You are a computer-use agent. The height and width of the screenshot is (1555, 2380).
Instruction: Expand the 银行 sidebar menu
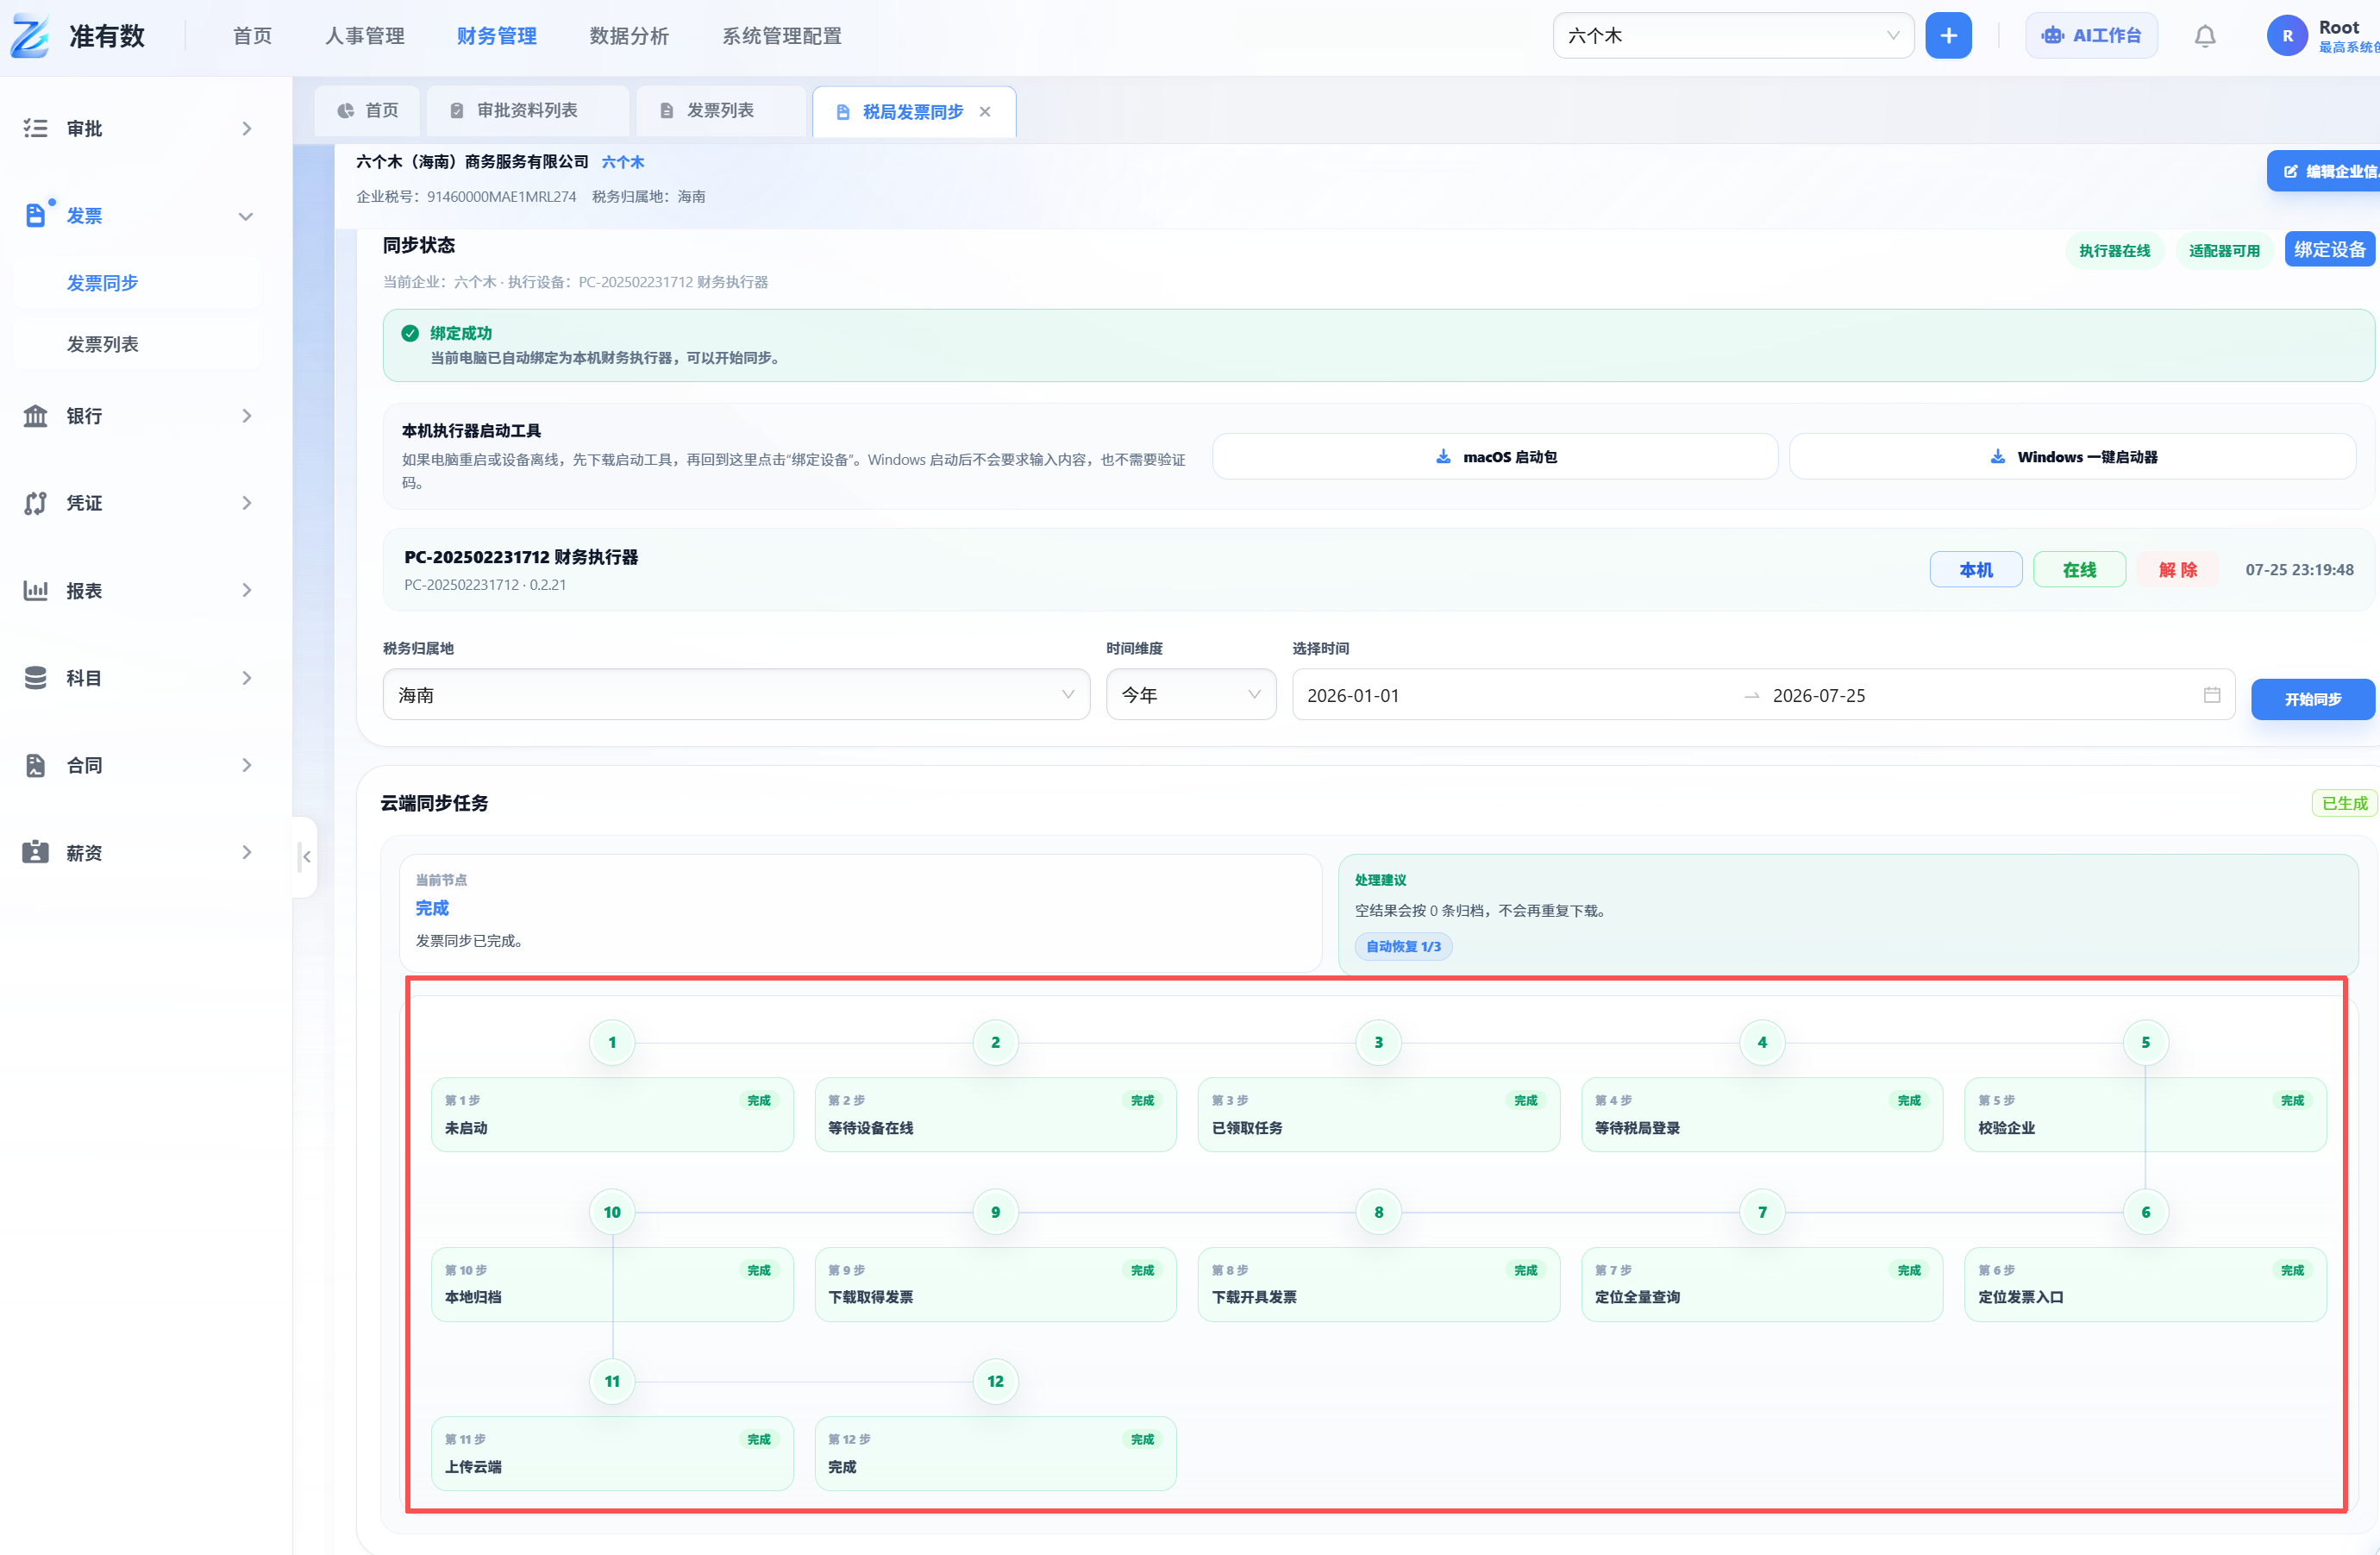(x=247, y=416)
